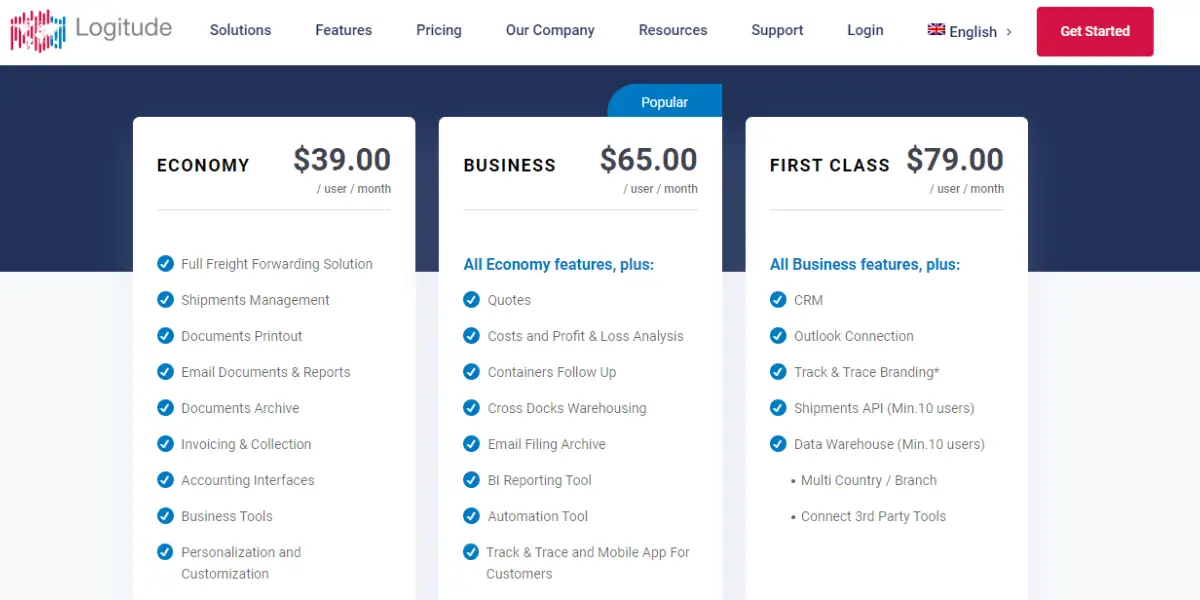
Task: Click the checkmark icon next to CRM
Action: coord(777,299)
